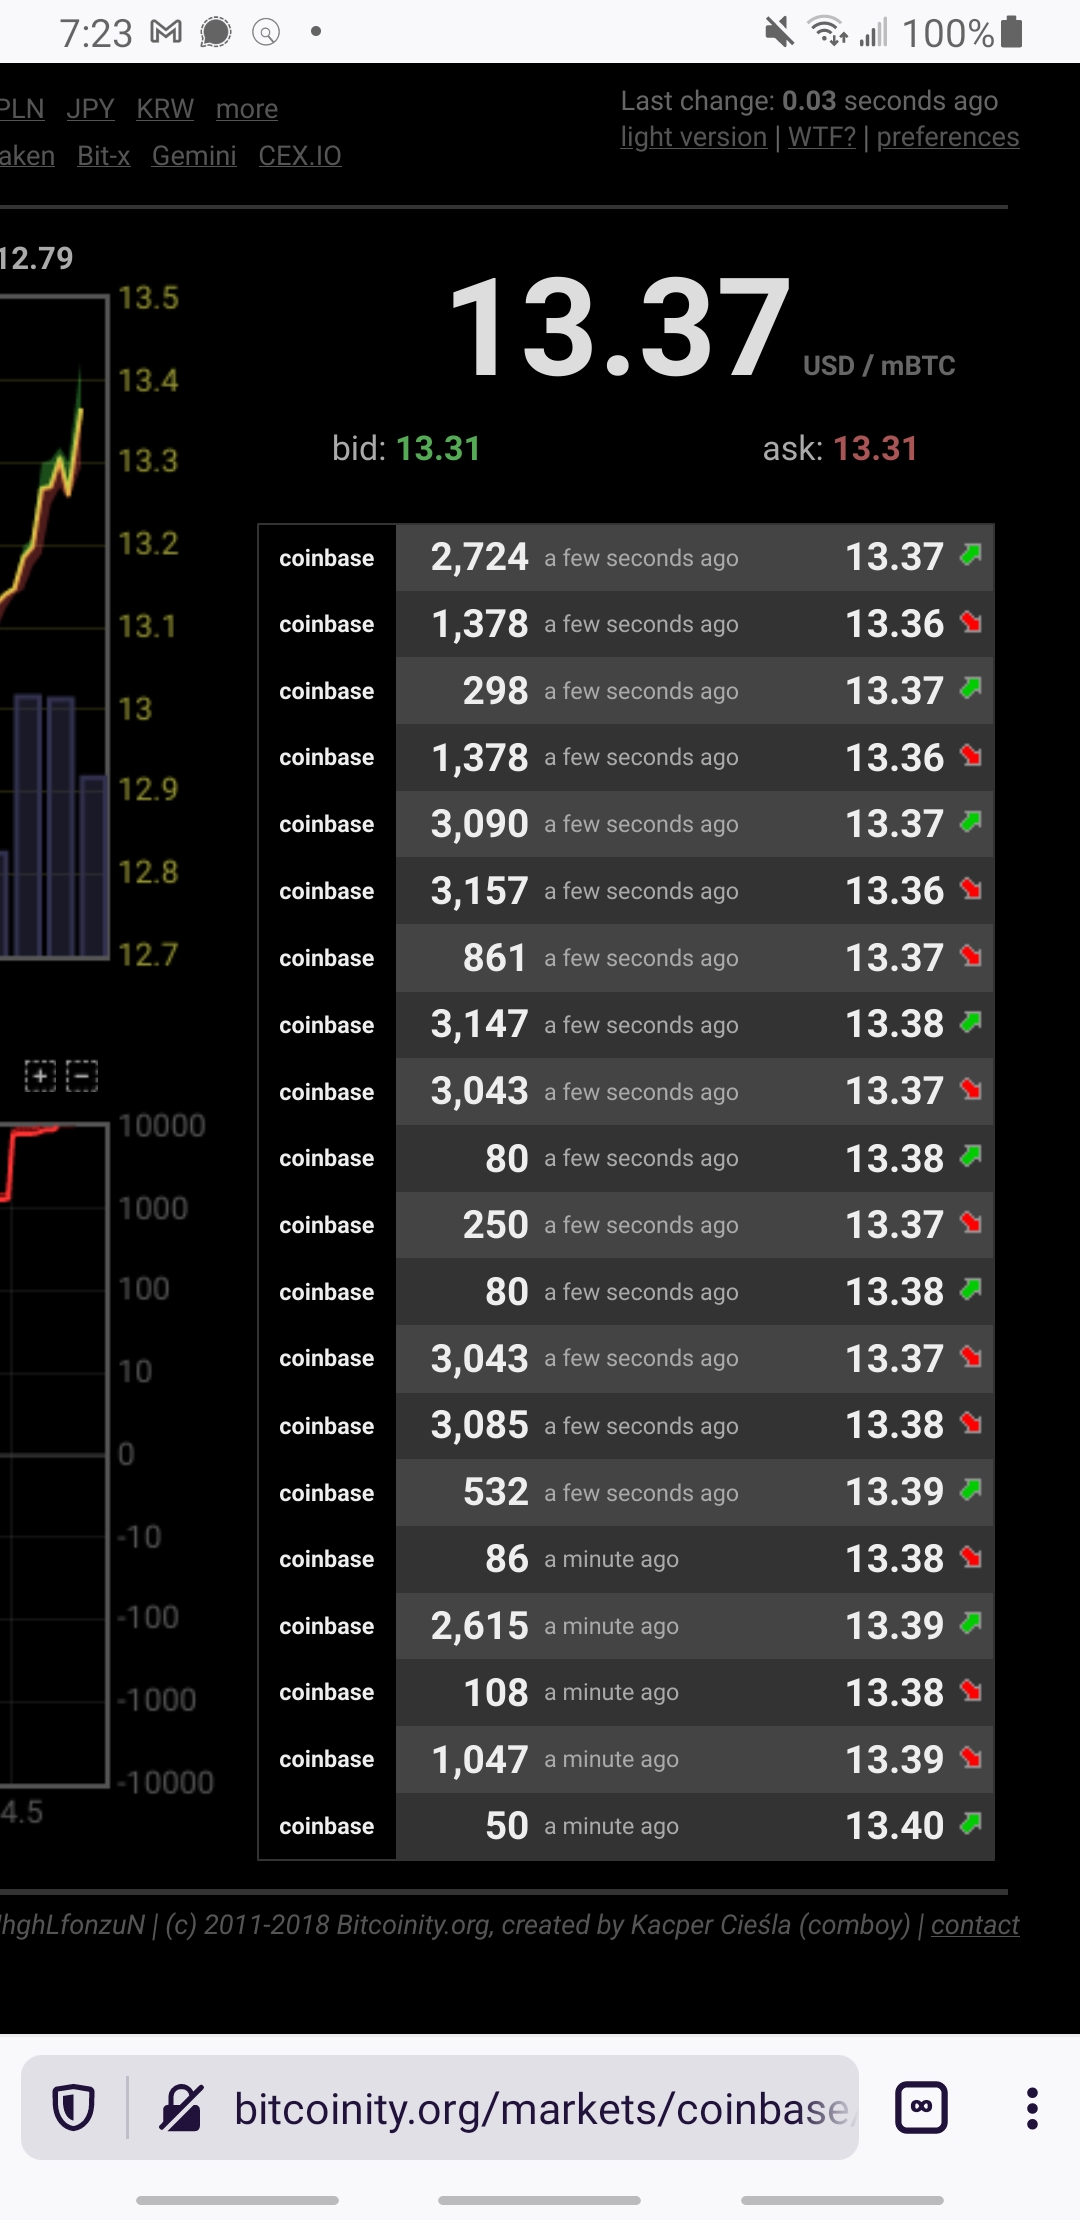Open the more currencies link
This screenshot has width=1080, height=2220.
[x=247, y=109]
